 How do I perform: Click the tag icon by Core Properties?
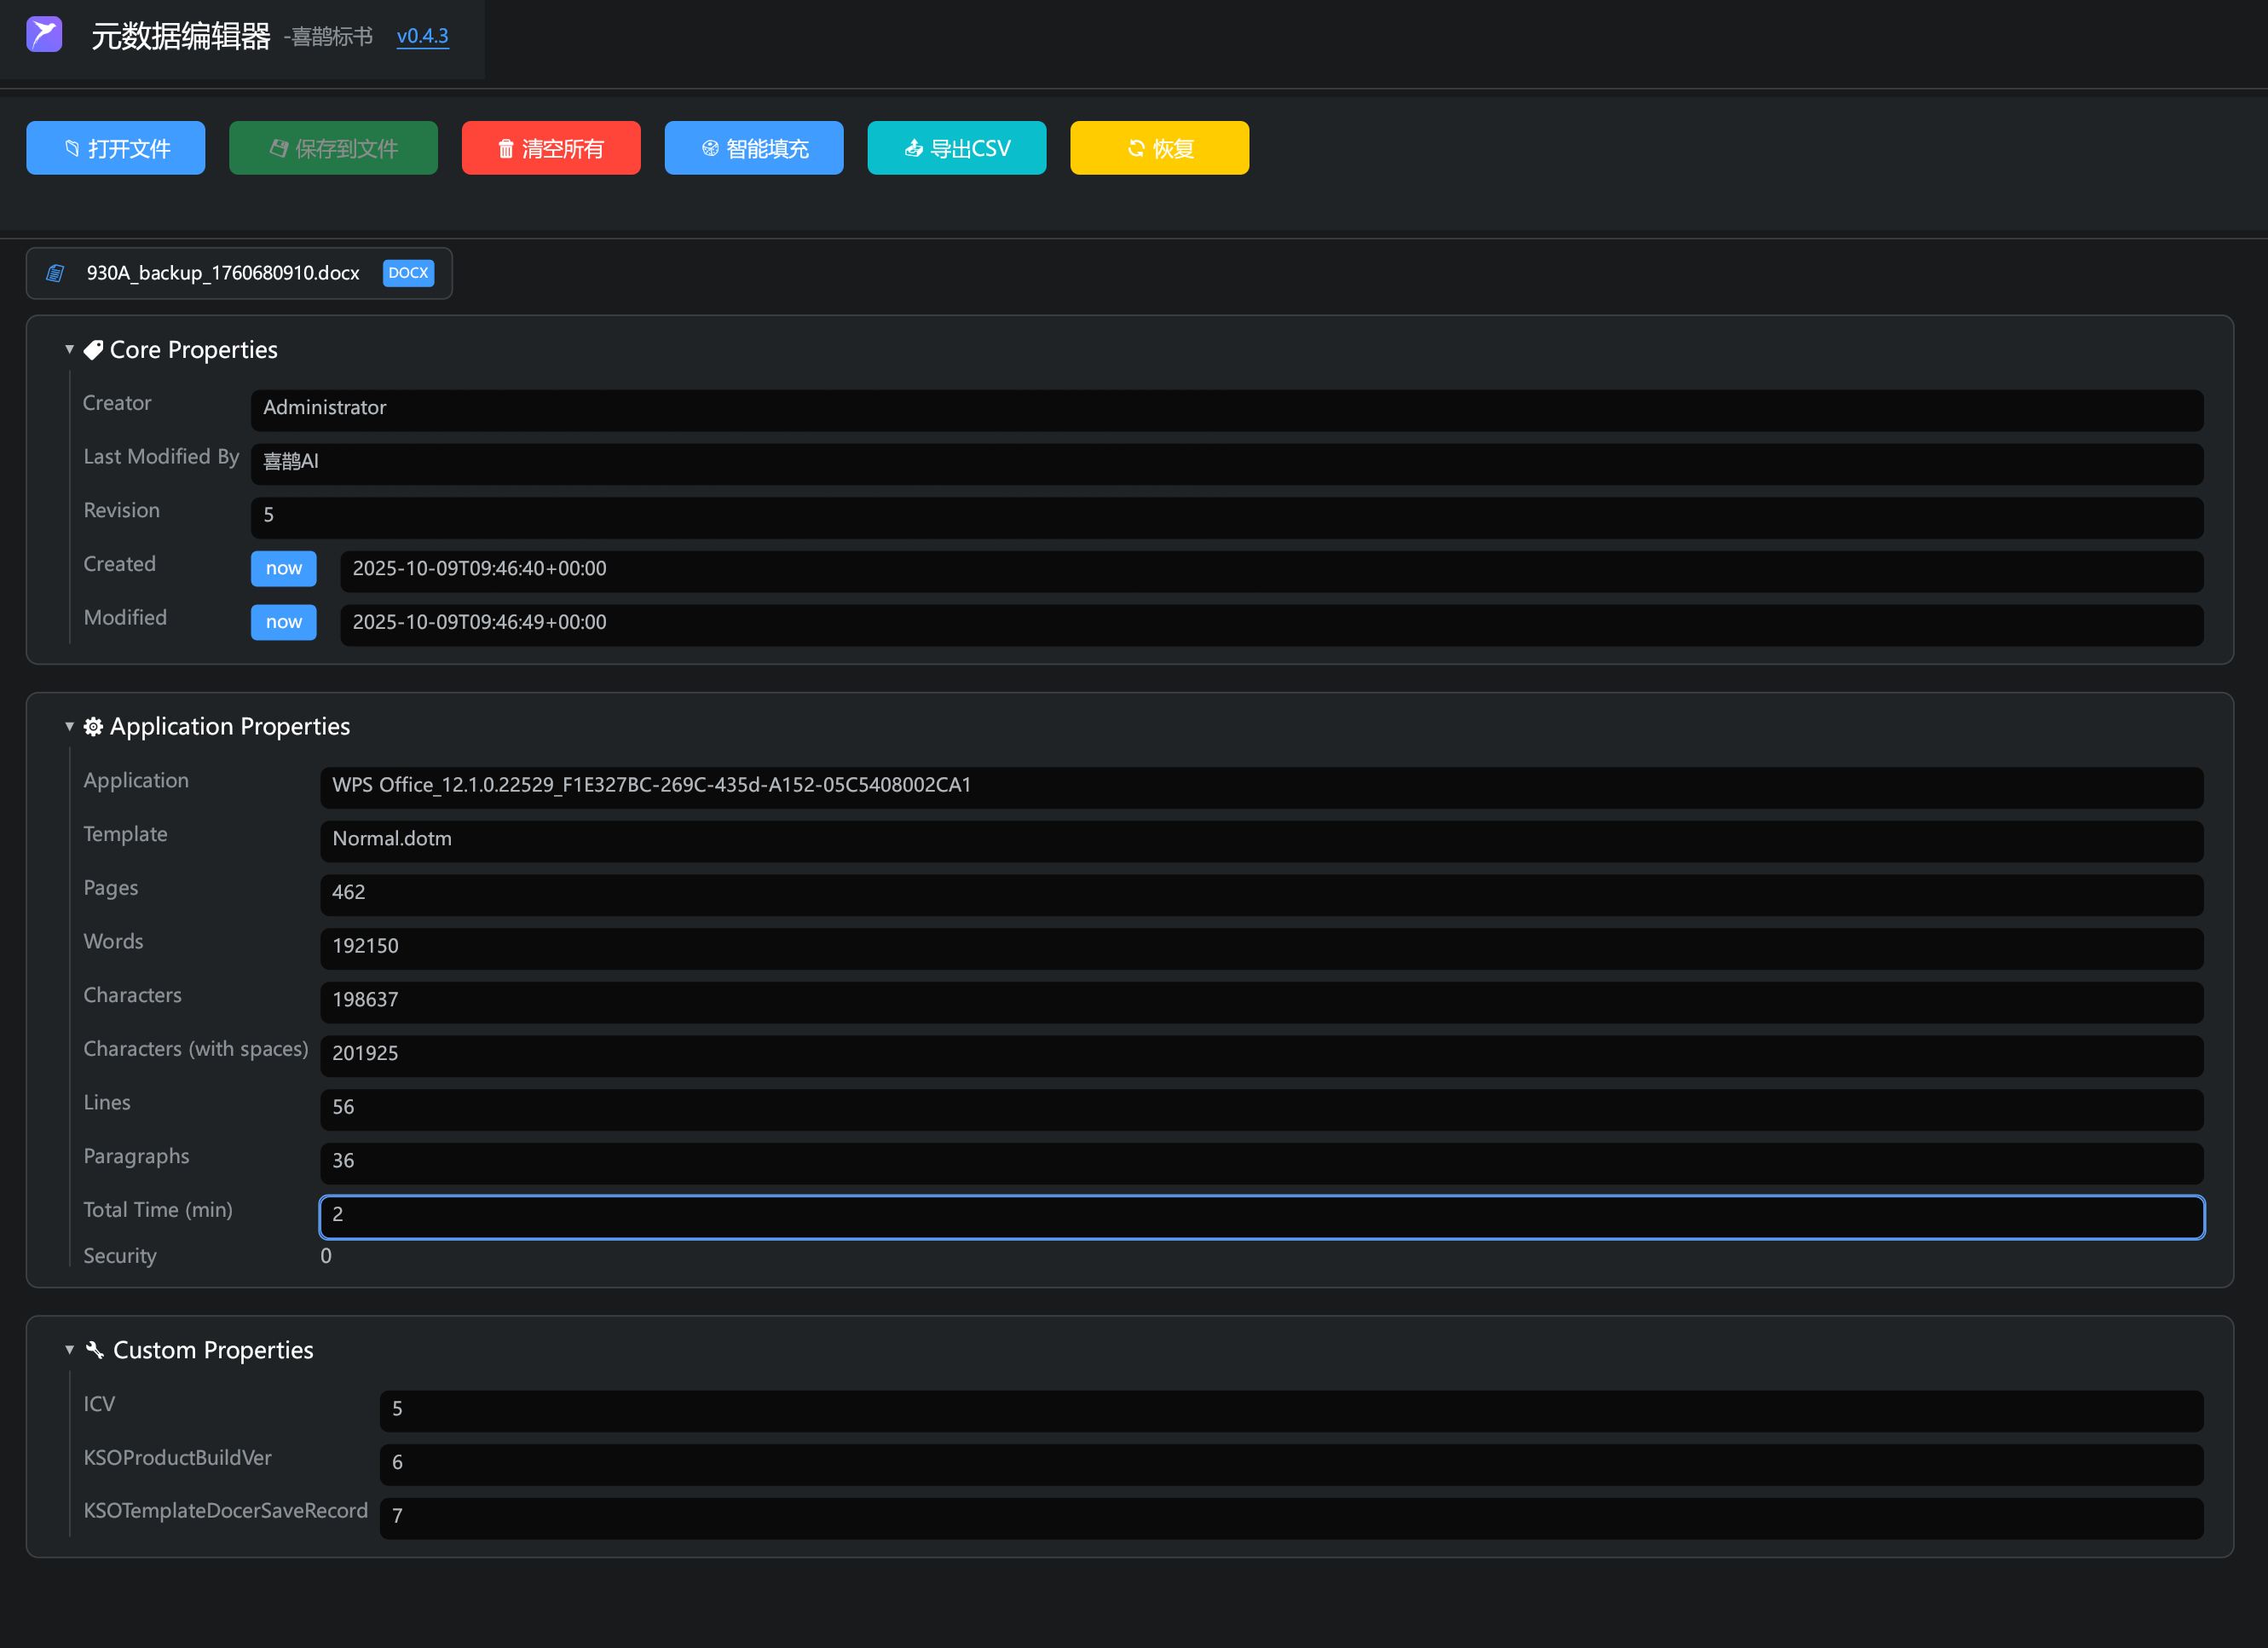pyautogui.click(x=93, y=350)
